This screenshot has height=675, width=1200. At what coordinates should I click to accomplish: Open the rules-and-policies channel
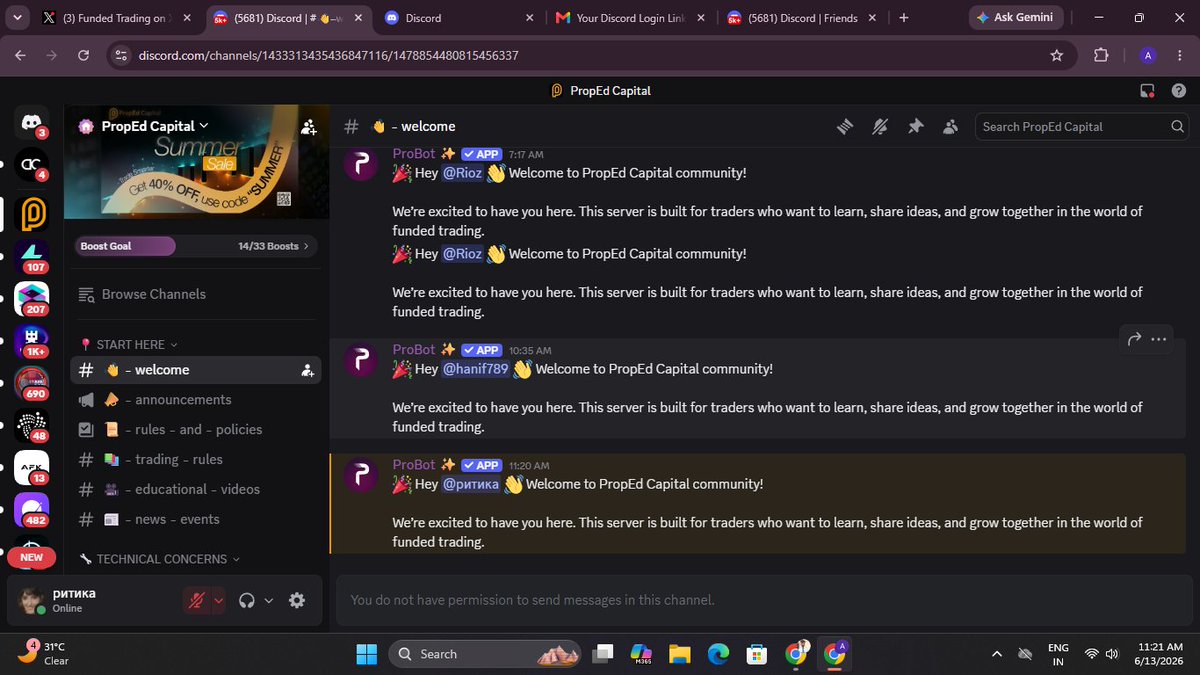196,430
